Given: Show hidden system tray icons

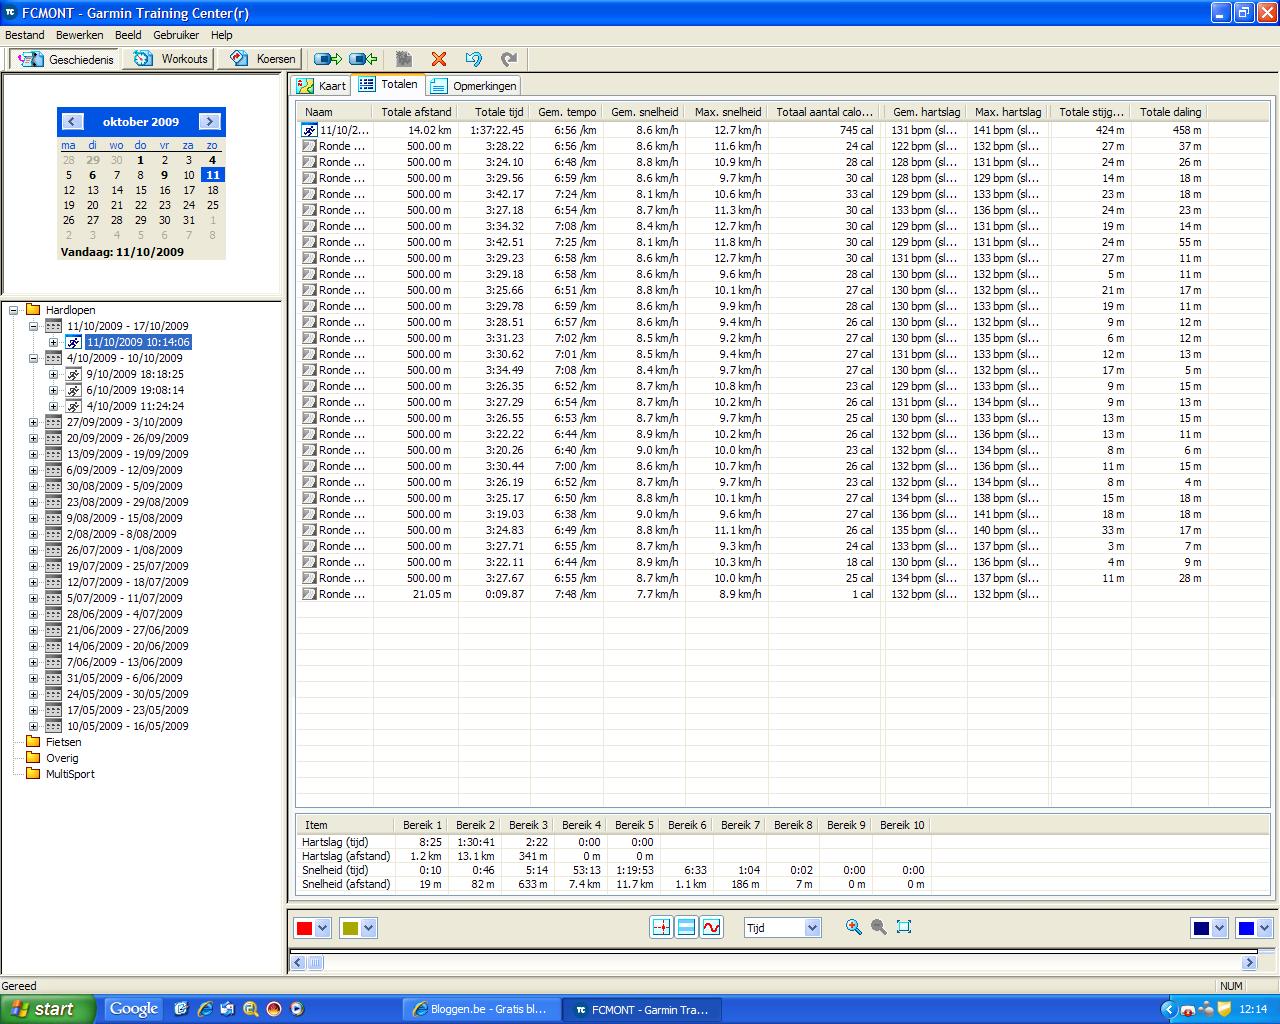Looking at the screenshot, I should click(1168, 1009).
